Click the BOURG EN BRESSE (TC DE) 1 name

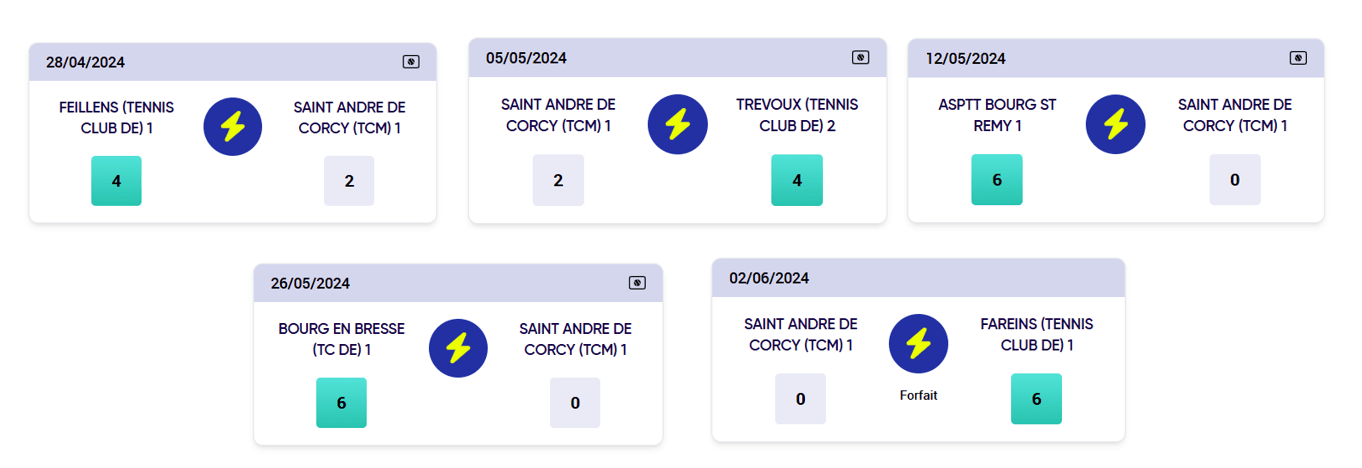[x=341, y=339]
